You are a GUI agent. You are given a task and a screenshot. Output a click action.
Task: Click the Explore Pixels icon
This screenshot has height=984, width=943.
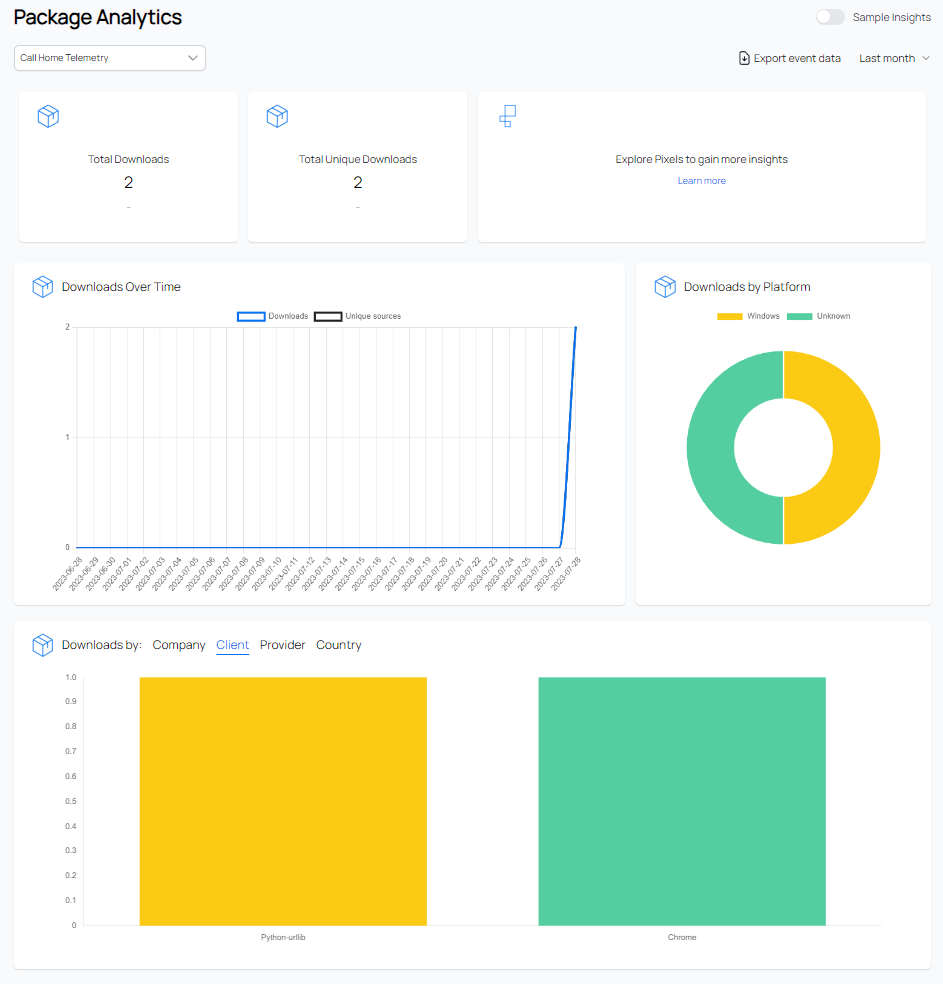click(507, 116)
